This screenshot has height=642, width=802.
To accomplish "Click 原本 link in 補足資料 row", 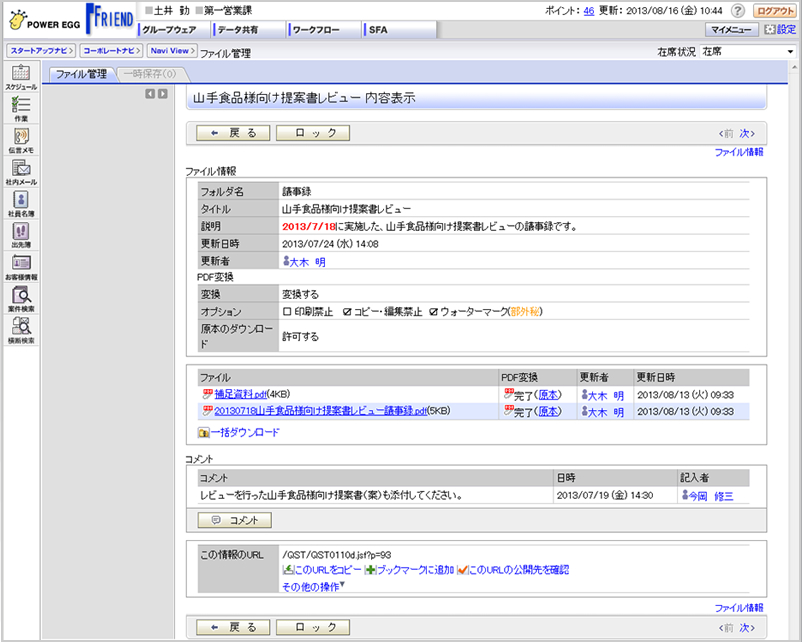I will pos(548,395).
